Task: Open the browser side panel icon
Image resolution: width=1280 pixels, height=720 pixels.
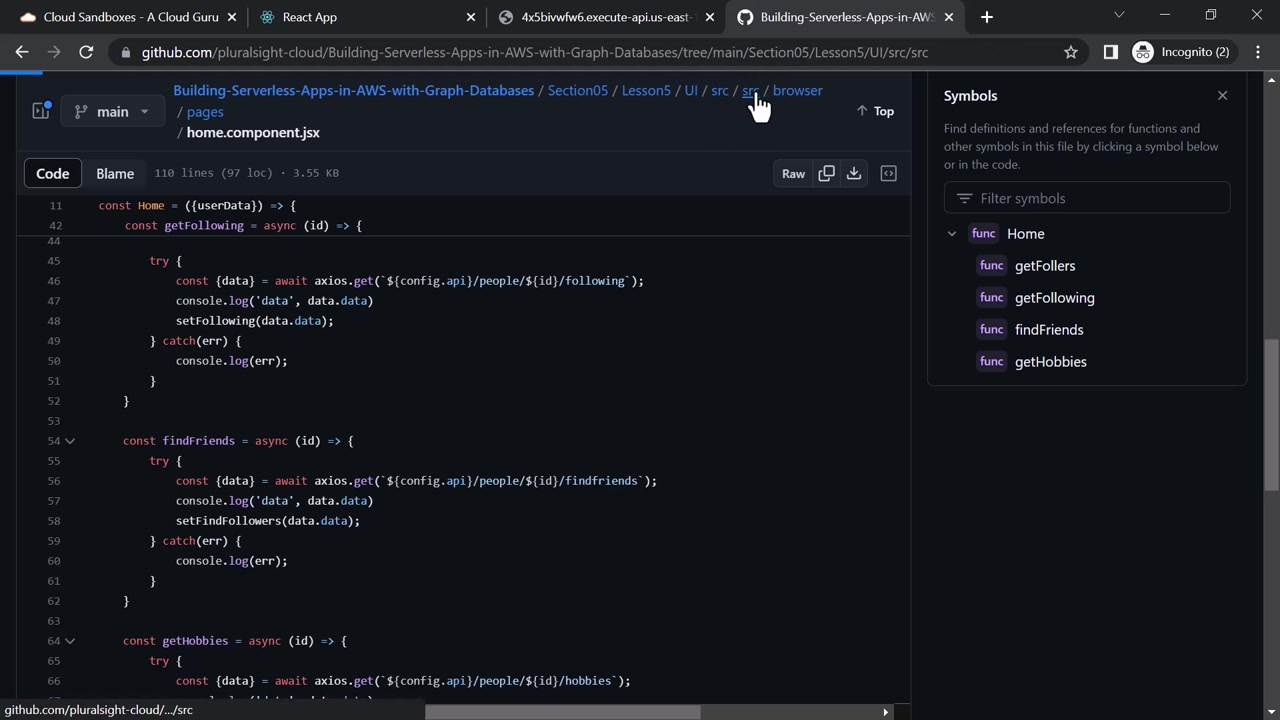Action: click(1110, 52)
